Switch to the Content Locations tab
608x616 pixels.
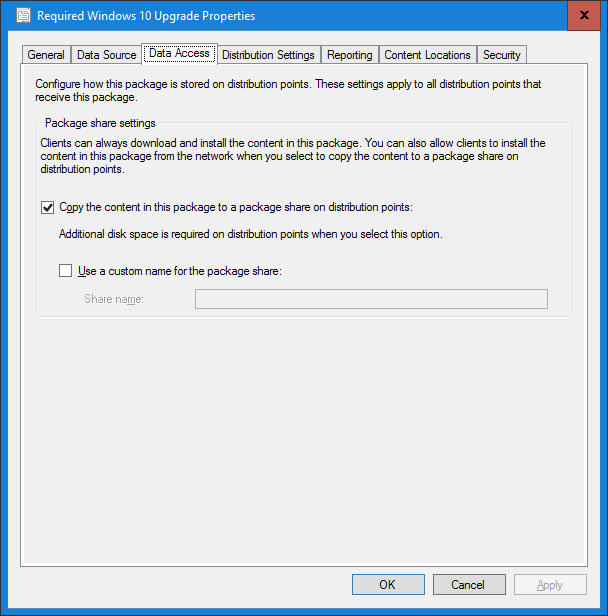click(x=427, y=55)
